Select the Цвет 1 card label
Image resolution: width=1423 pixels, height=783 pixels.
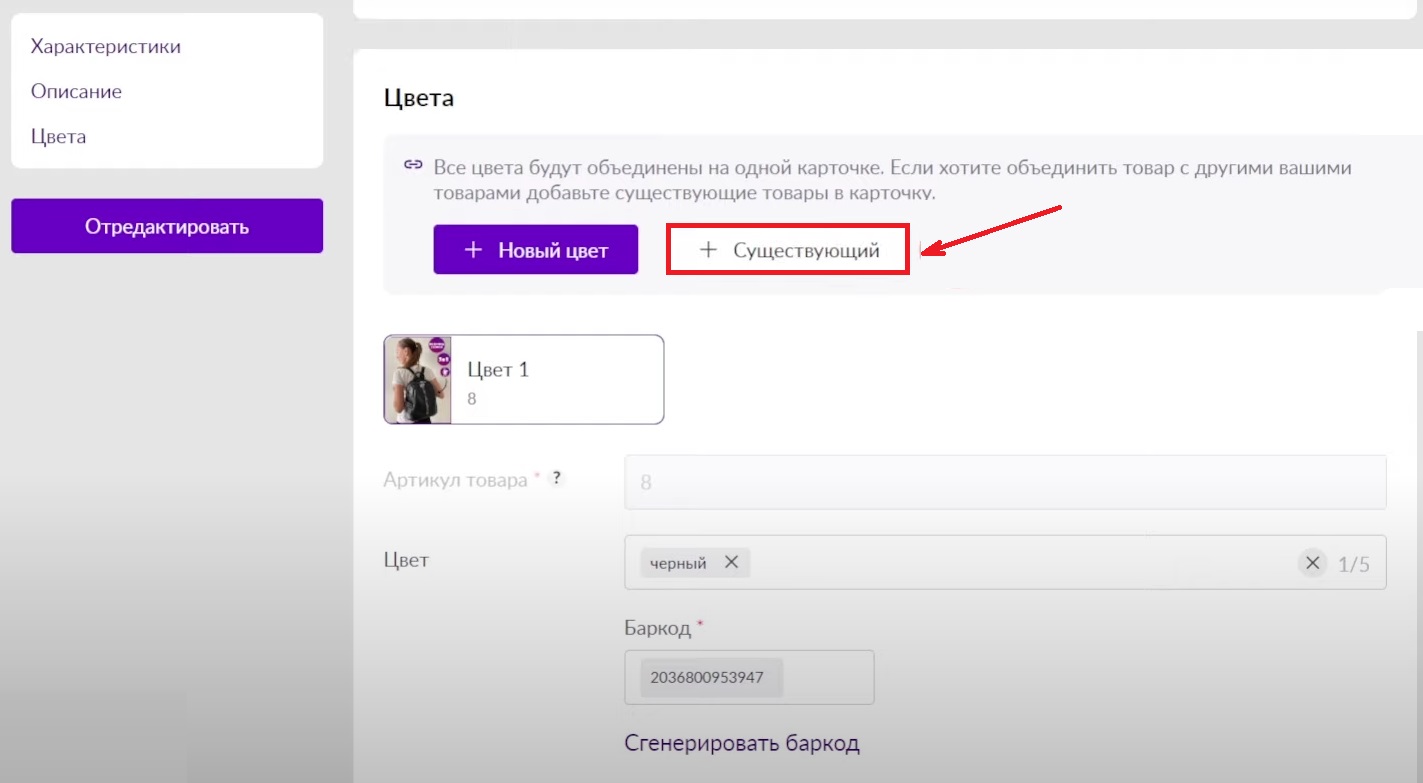pyautogui.click(x=498, y=369)
